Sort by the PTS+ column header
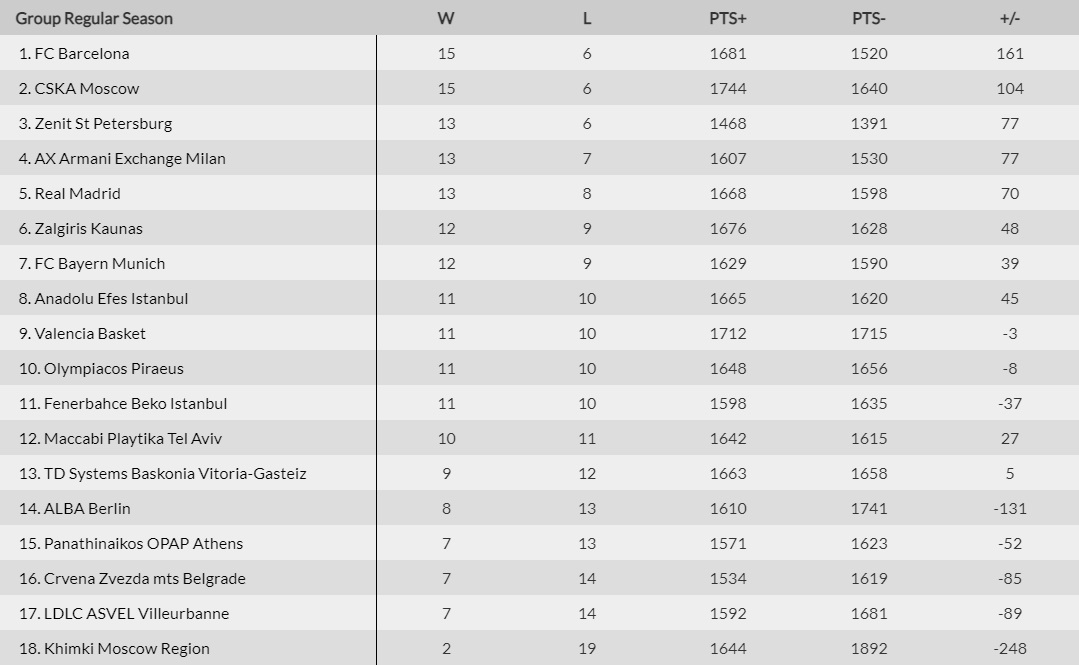 pyautogui.click(x=728, y=18)
